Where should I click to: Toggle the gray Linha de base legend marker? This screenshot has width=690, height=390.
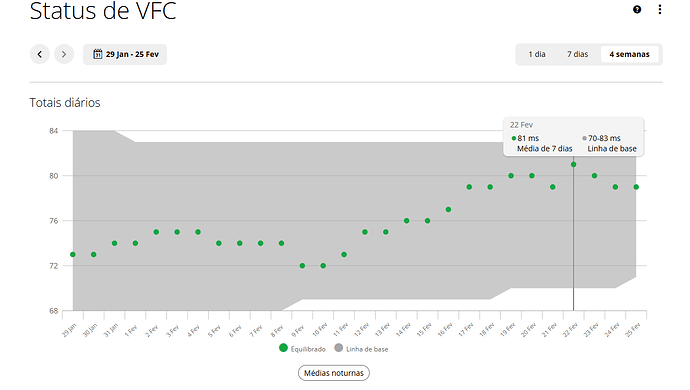pyautogui.click(x=338, y=348)
